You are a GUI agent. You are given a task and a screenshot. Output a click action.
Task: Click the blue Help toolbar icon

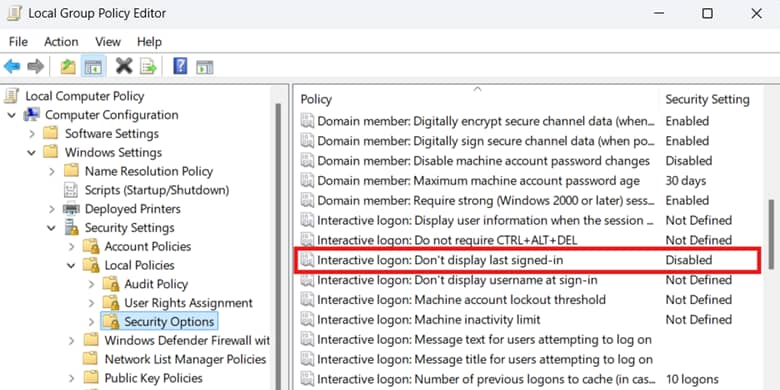click(x=180, y=66)
